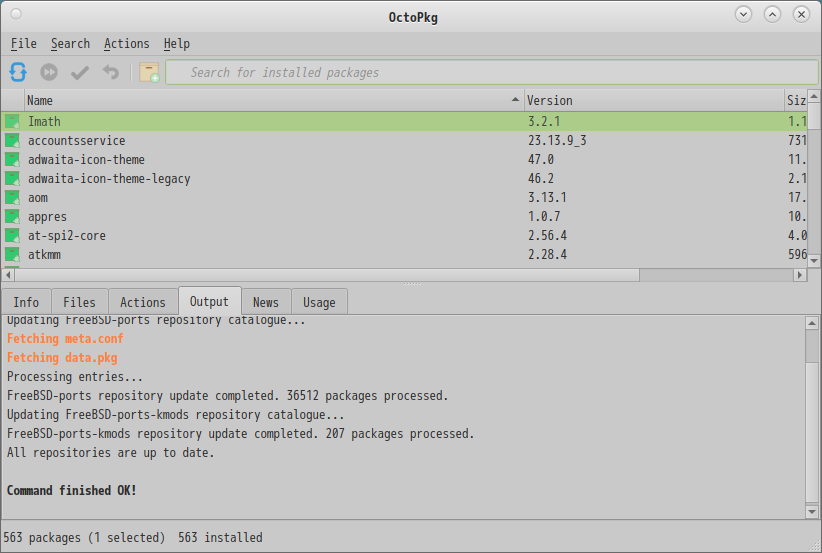This screenshot has width=822, height=553.
Task: Click the atkmm package status icon
Action: (x=12, y=254)
